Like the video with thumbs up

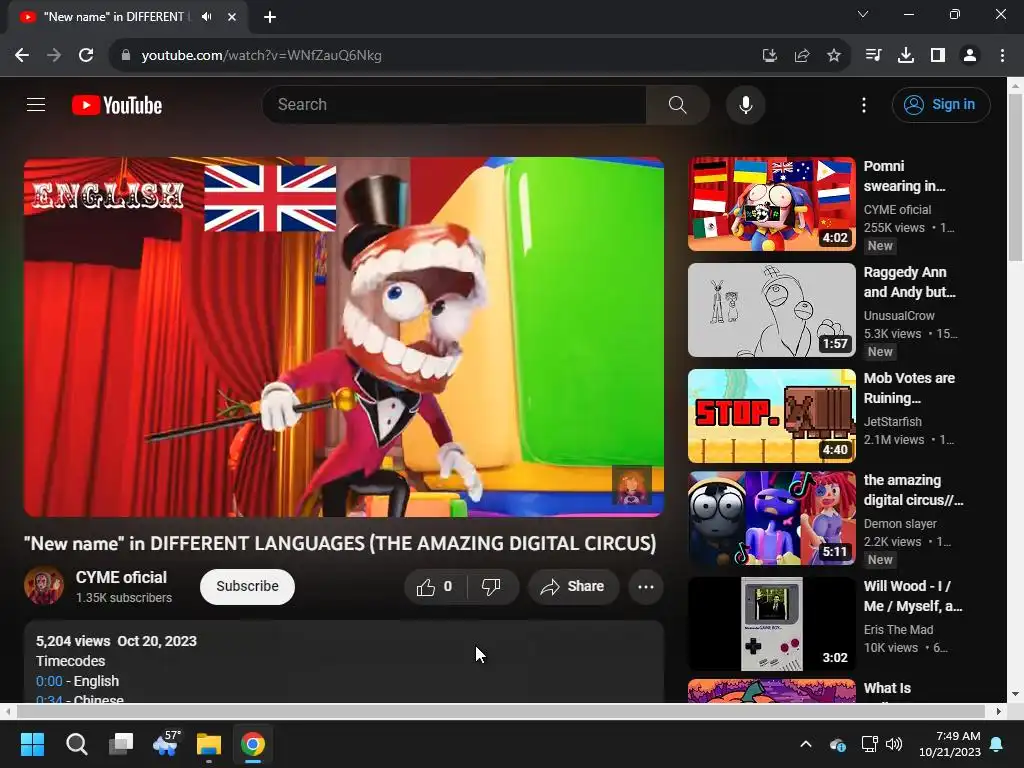pos(435,586)
